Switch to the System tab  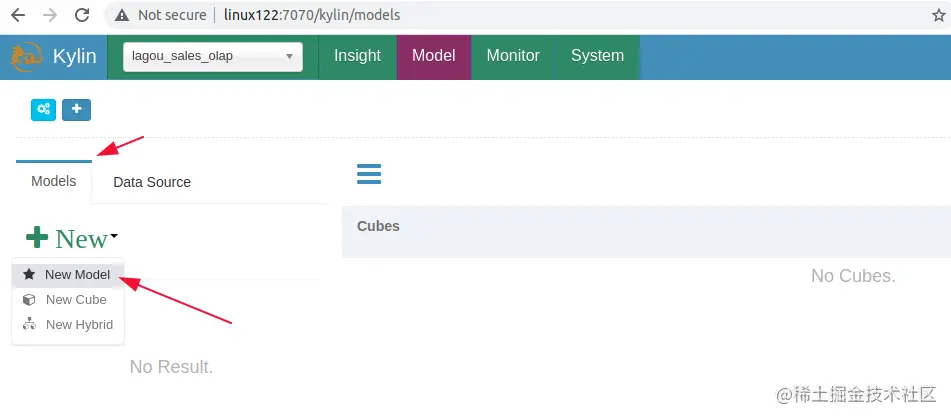click(597, 56)
